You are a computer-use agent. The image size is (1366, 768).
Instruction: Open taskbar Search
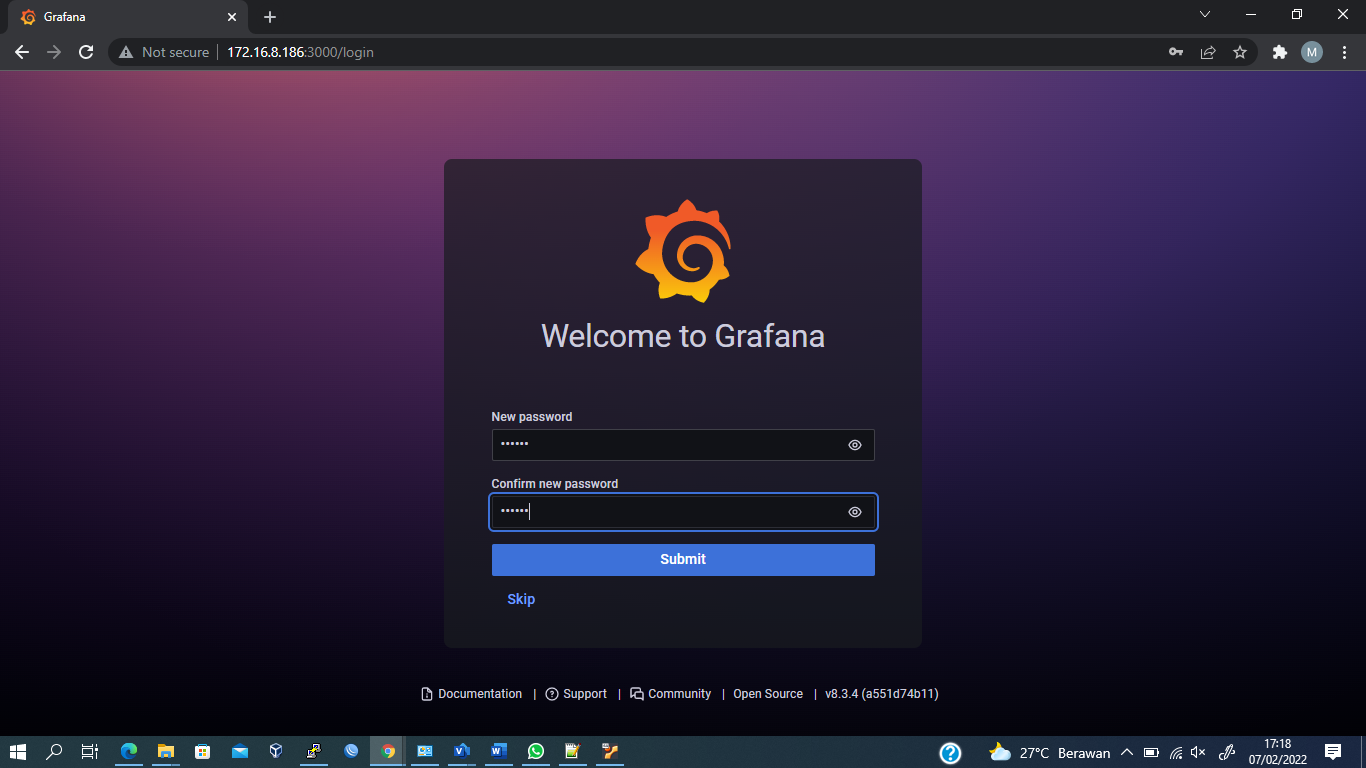coord(55,752)
